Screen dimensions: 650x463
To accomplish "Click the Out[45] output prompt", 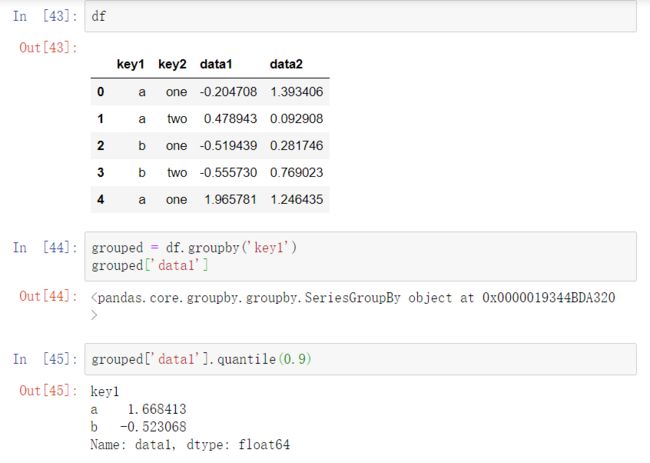I will coord(48,390).
